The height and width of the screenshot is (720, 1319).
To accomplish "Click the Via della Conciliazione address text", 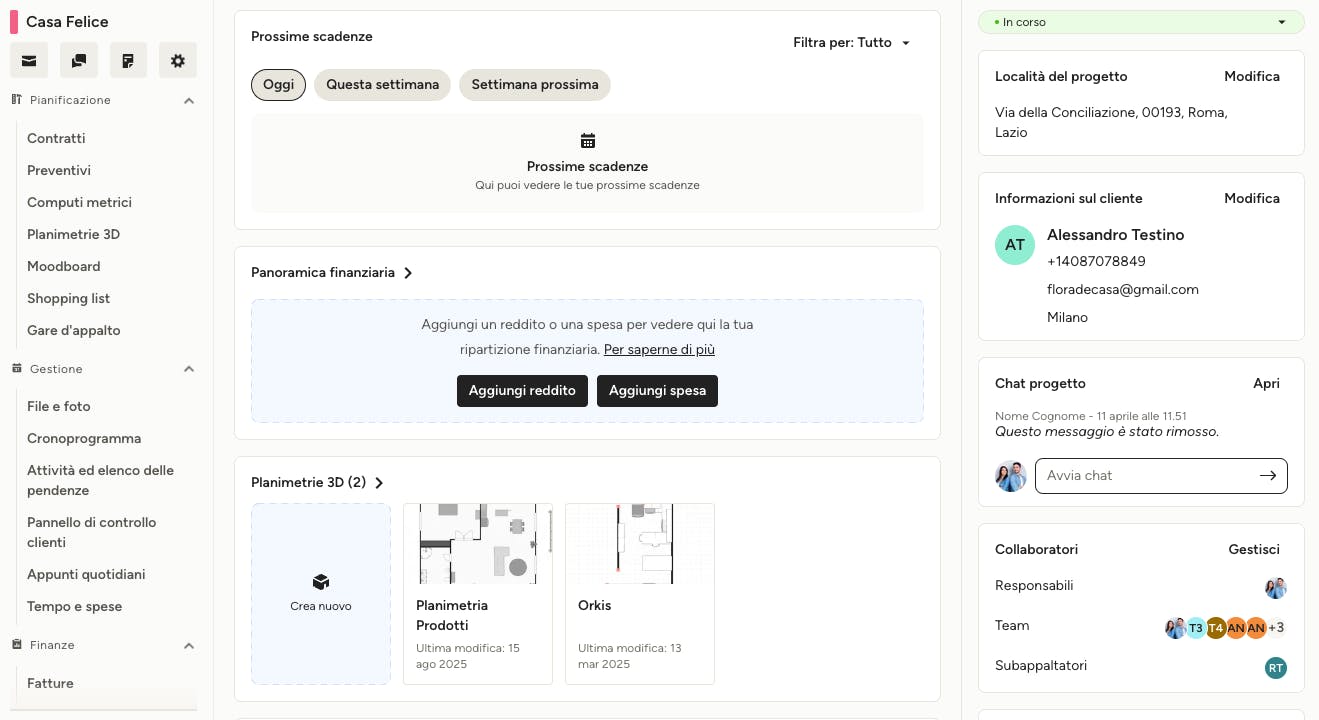I will click(x=1111, y=122).
